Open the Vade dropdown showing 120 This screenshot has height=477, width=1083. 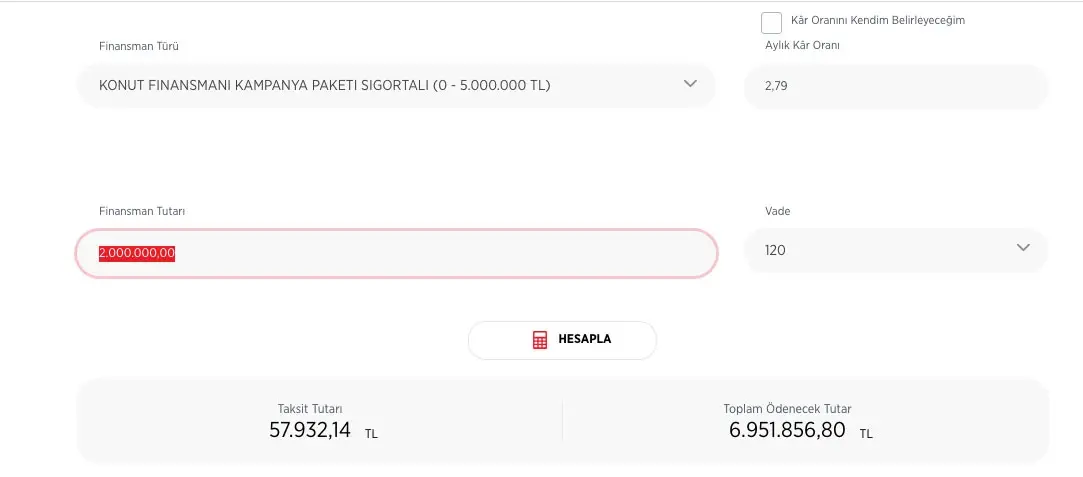tap(895, 250)
